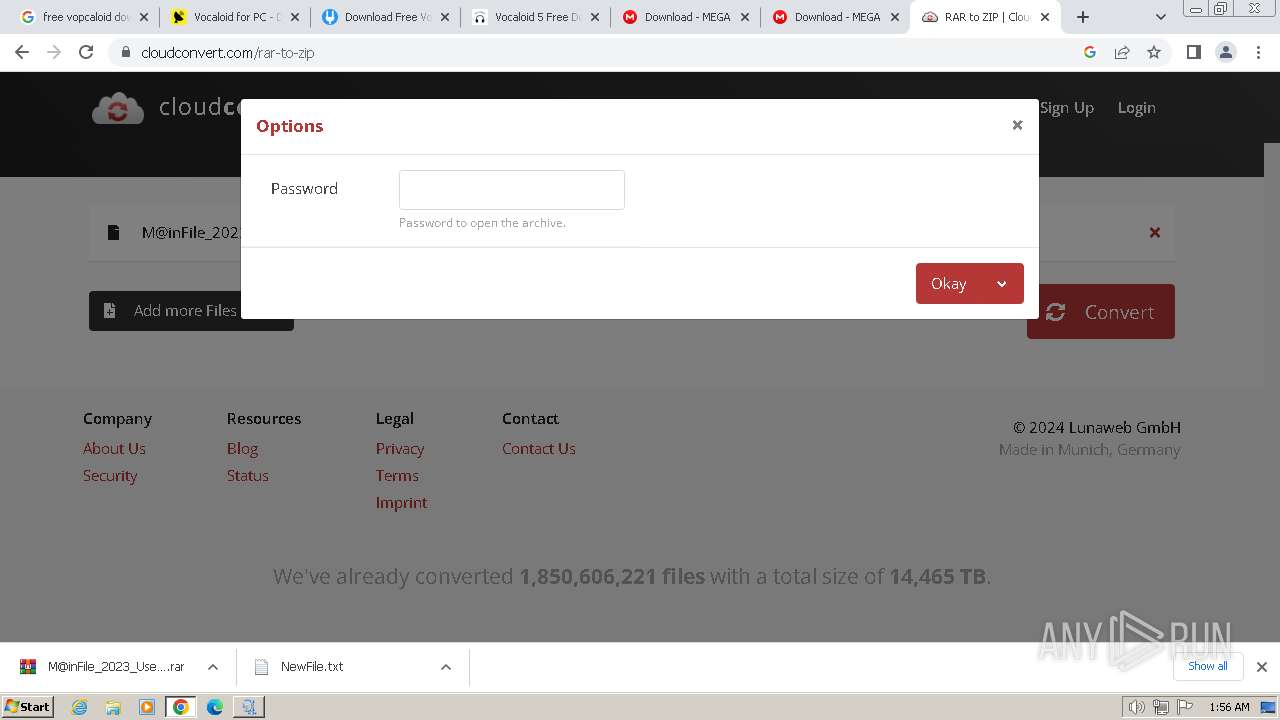Open the Login link

coord(1136,107)
